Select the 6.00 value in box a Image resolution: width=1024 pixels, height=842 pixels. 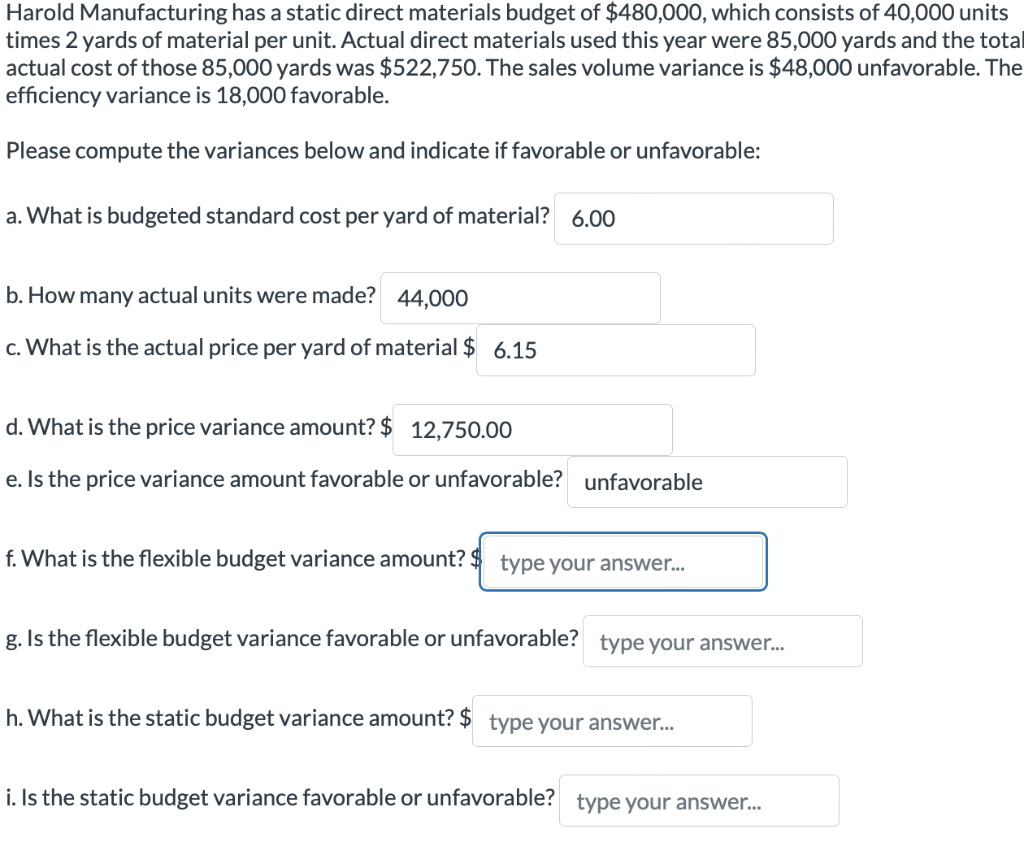tap(590, 218)
